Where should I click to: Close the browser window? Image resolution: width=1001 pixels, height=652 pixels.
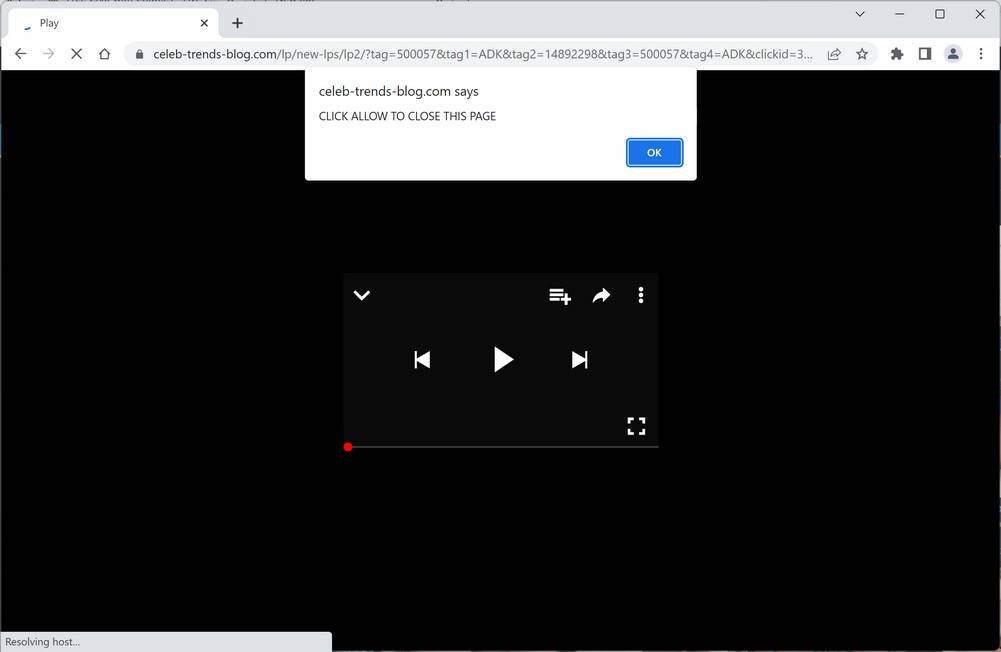tap(980, 14)
